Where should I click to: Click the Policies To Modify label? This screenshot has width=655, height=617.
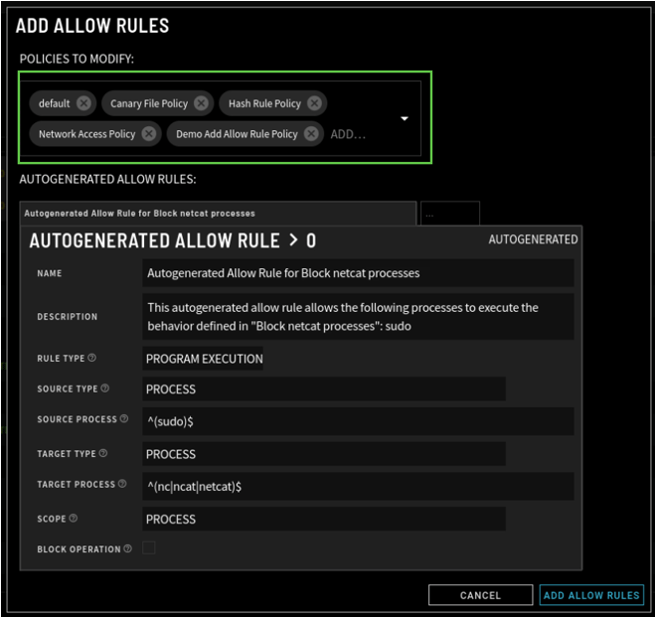click(76, 59)
